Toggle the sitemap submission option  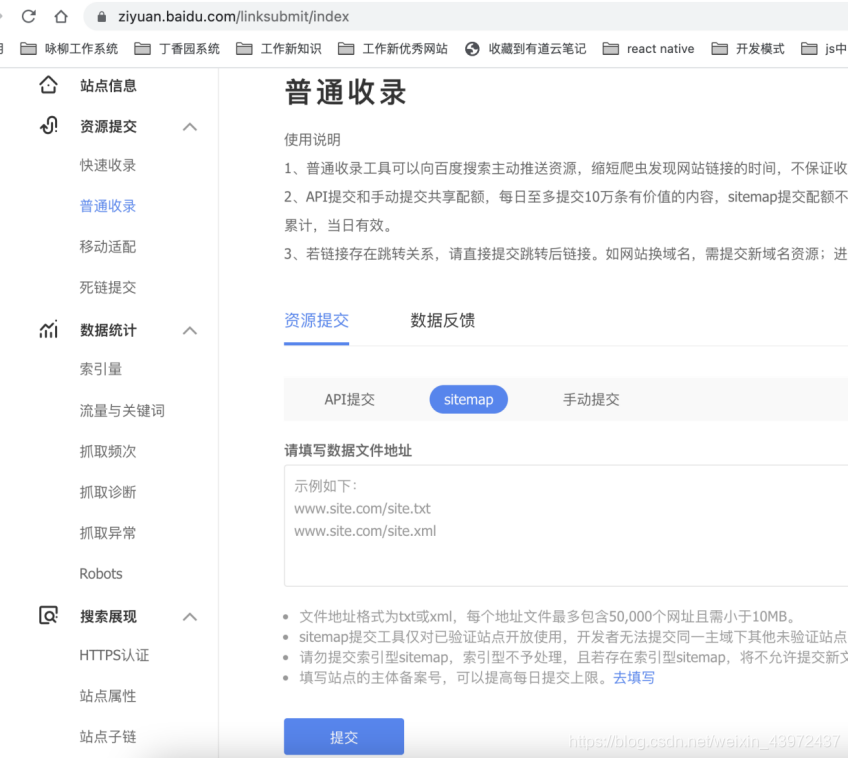(x=468, y=399)
